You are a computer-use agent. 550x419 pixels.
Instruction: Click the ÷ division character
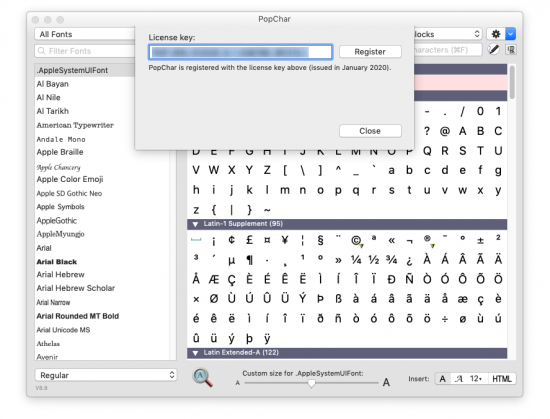point(445,319)
